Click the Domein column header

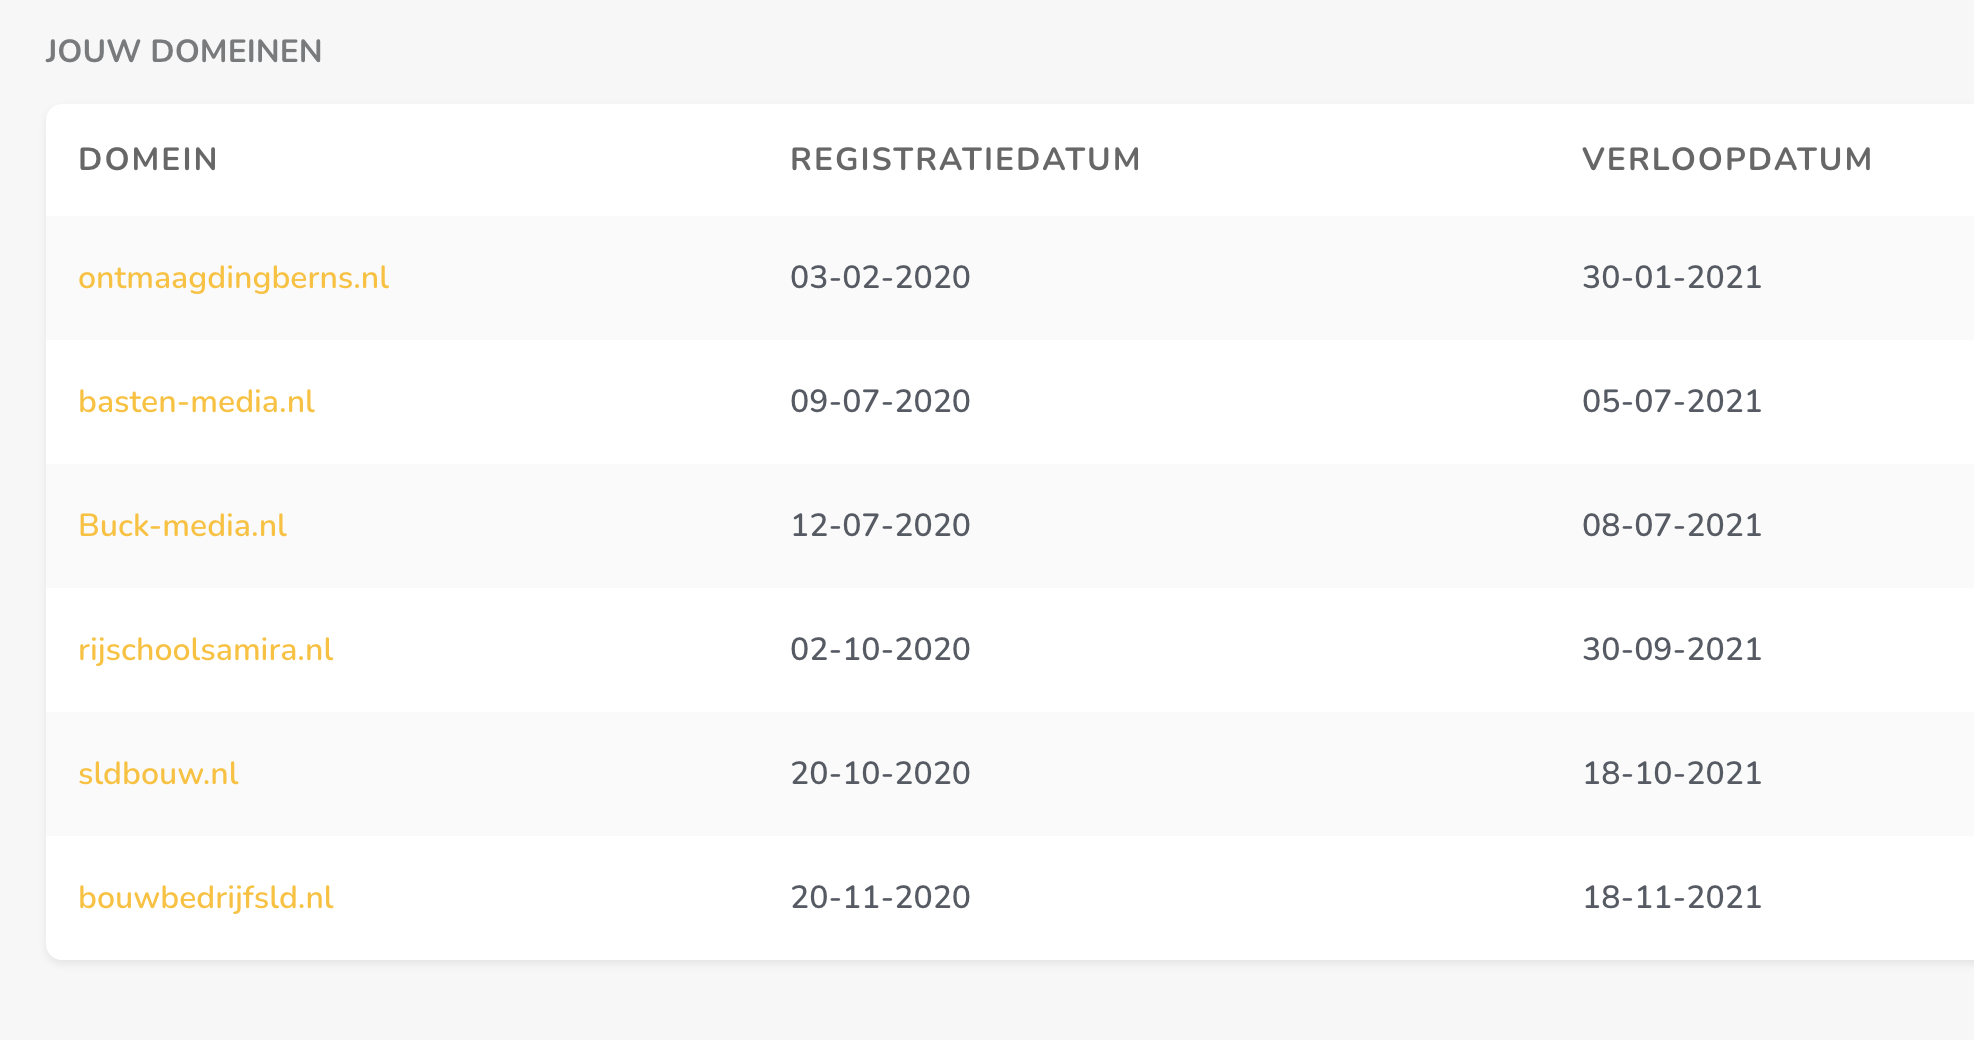(148, 160)
